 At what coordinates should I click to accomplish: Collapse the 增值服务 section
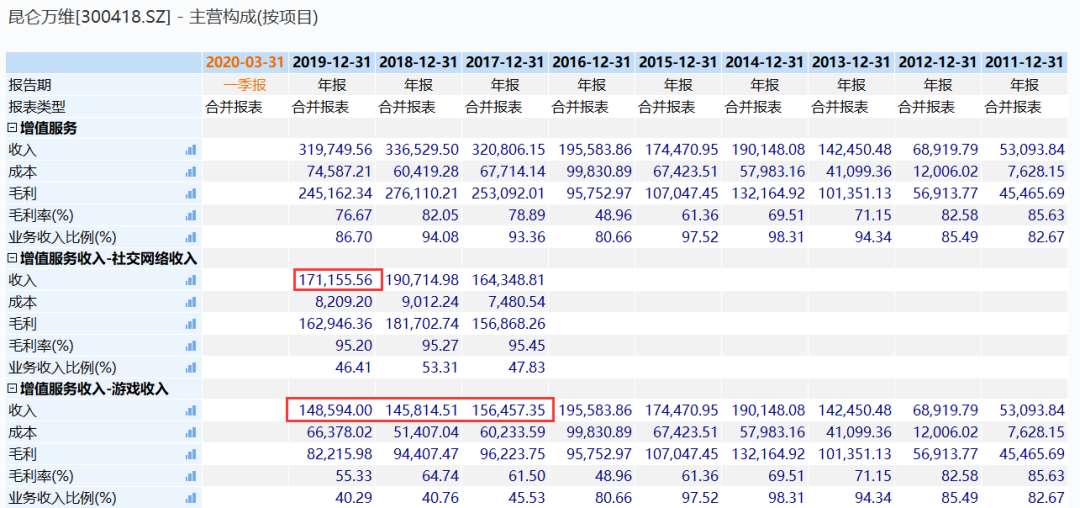12,128
